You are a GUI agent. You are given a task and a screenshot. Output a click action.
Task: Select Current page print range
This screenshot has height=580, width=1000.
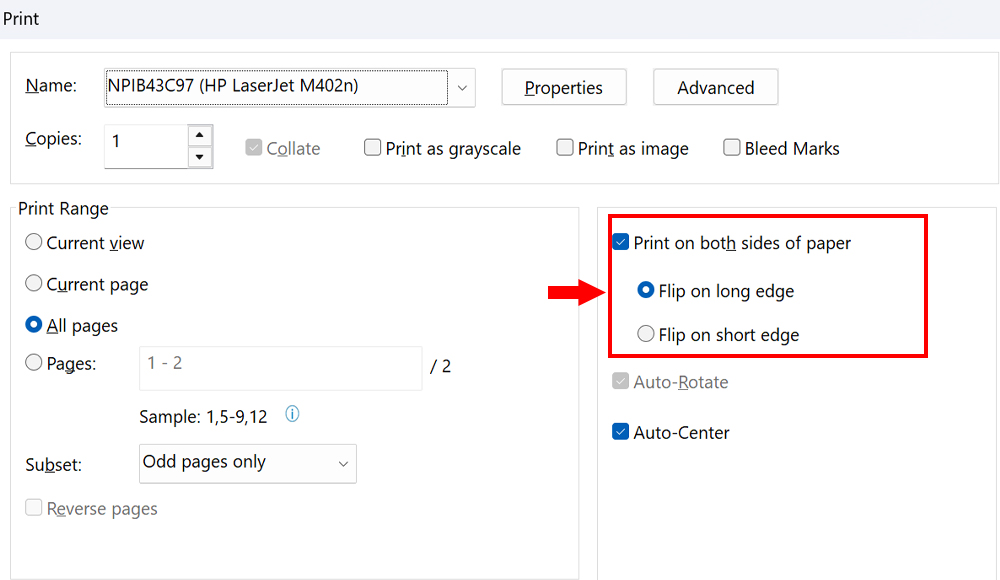[33, 284]
